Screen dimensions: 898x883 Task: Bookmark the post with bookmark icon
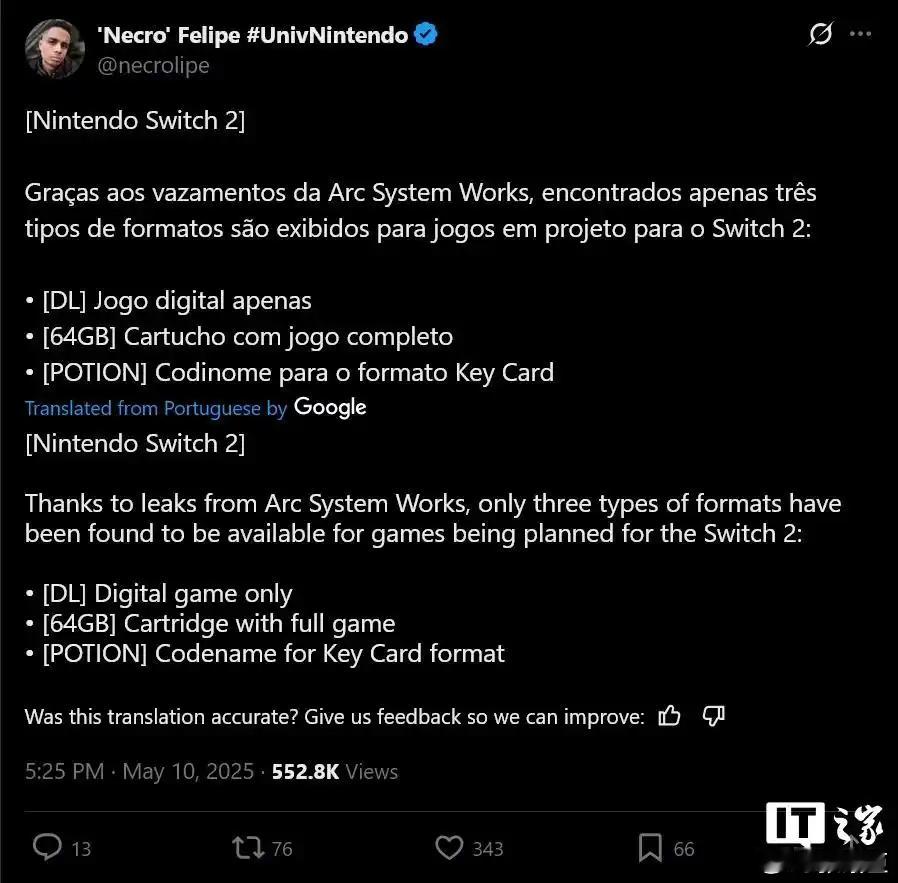pos(650,847)
